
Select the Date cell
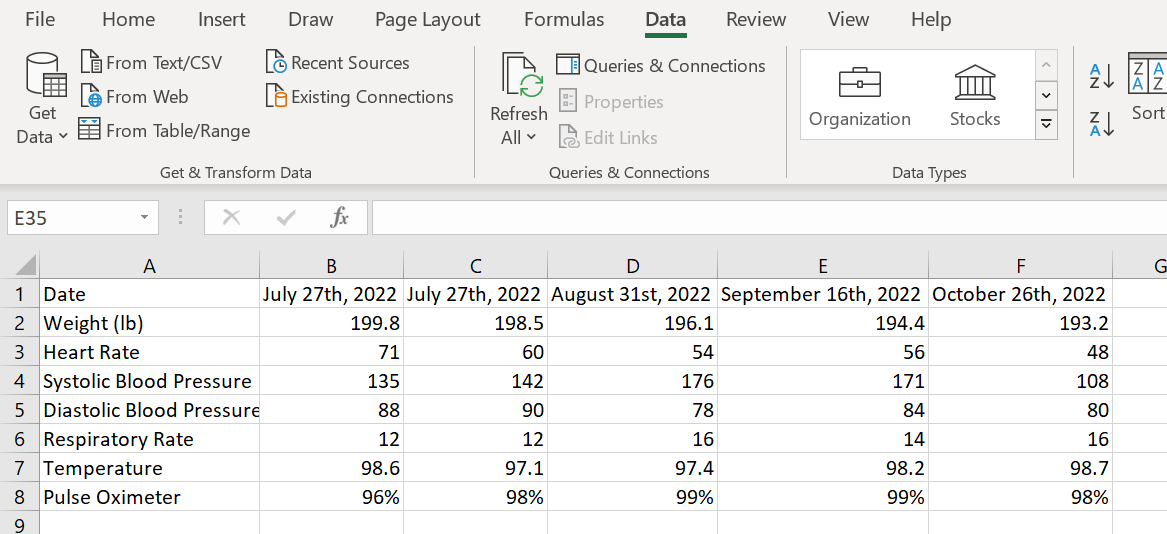click(x=149, y=294)
